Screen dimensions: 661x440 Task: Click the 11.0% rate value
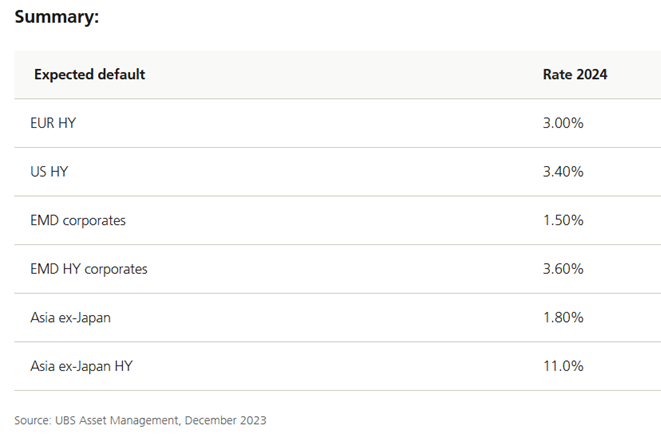pos(563,366)
